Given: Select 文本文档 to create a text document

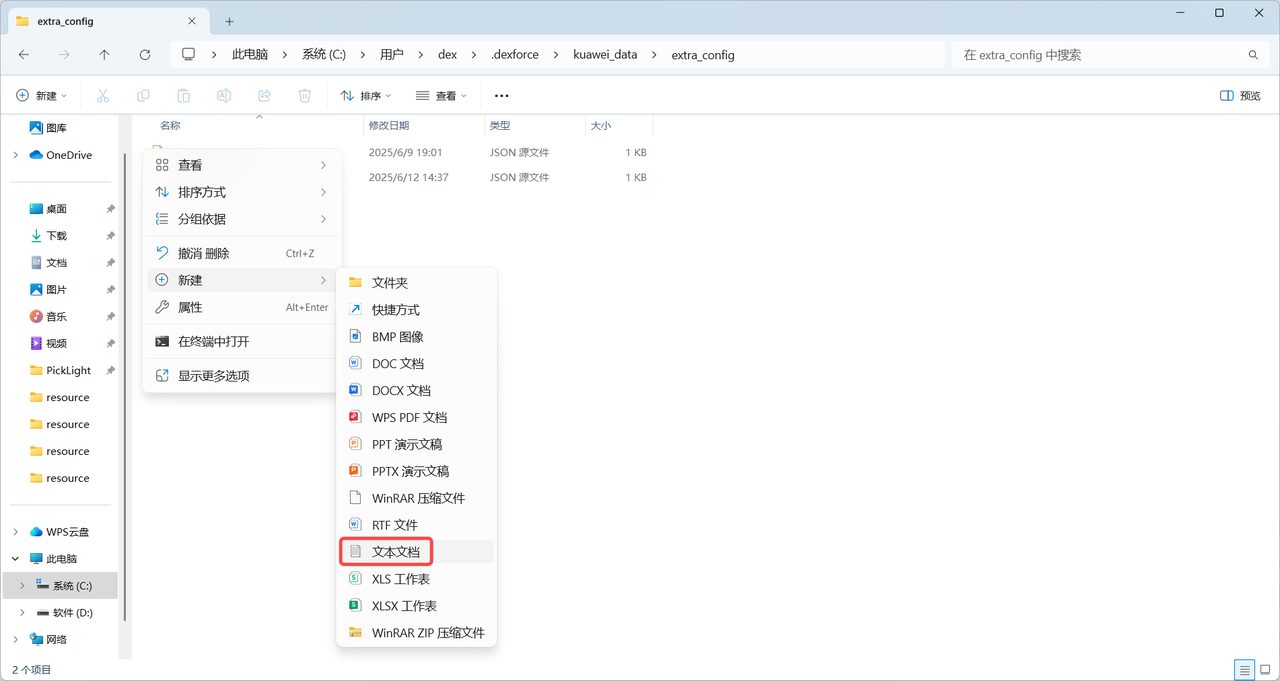Looking at the screenshot, I should (x=397, y=551).
